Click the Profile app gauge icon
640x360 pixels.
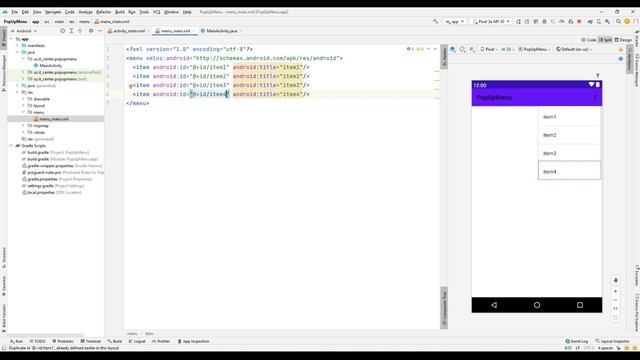click(x=562, y=21)
